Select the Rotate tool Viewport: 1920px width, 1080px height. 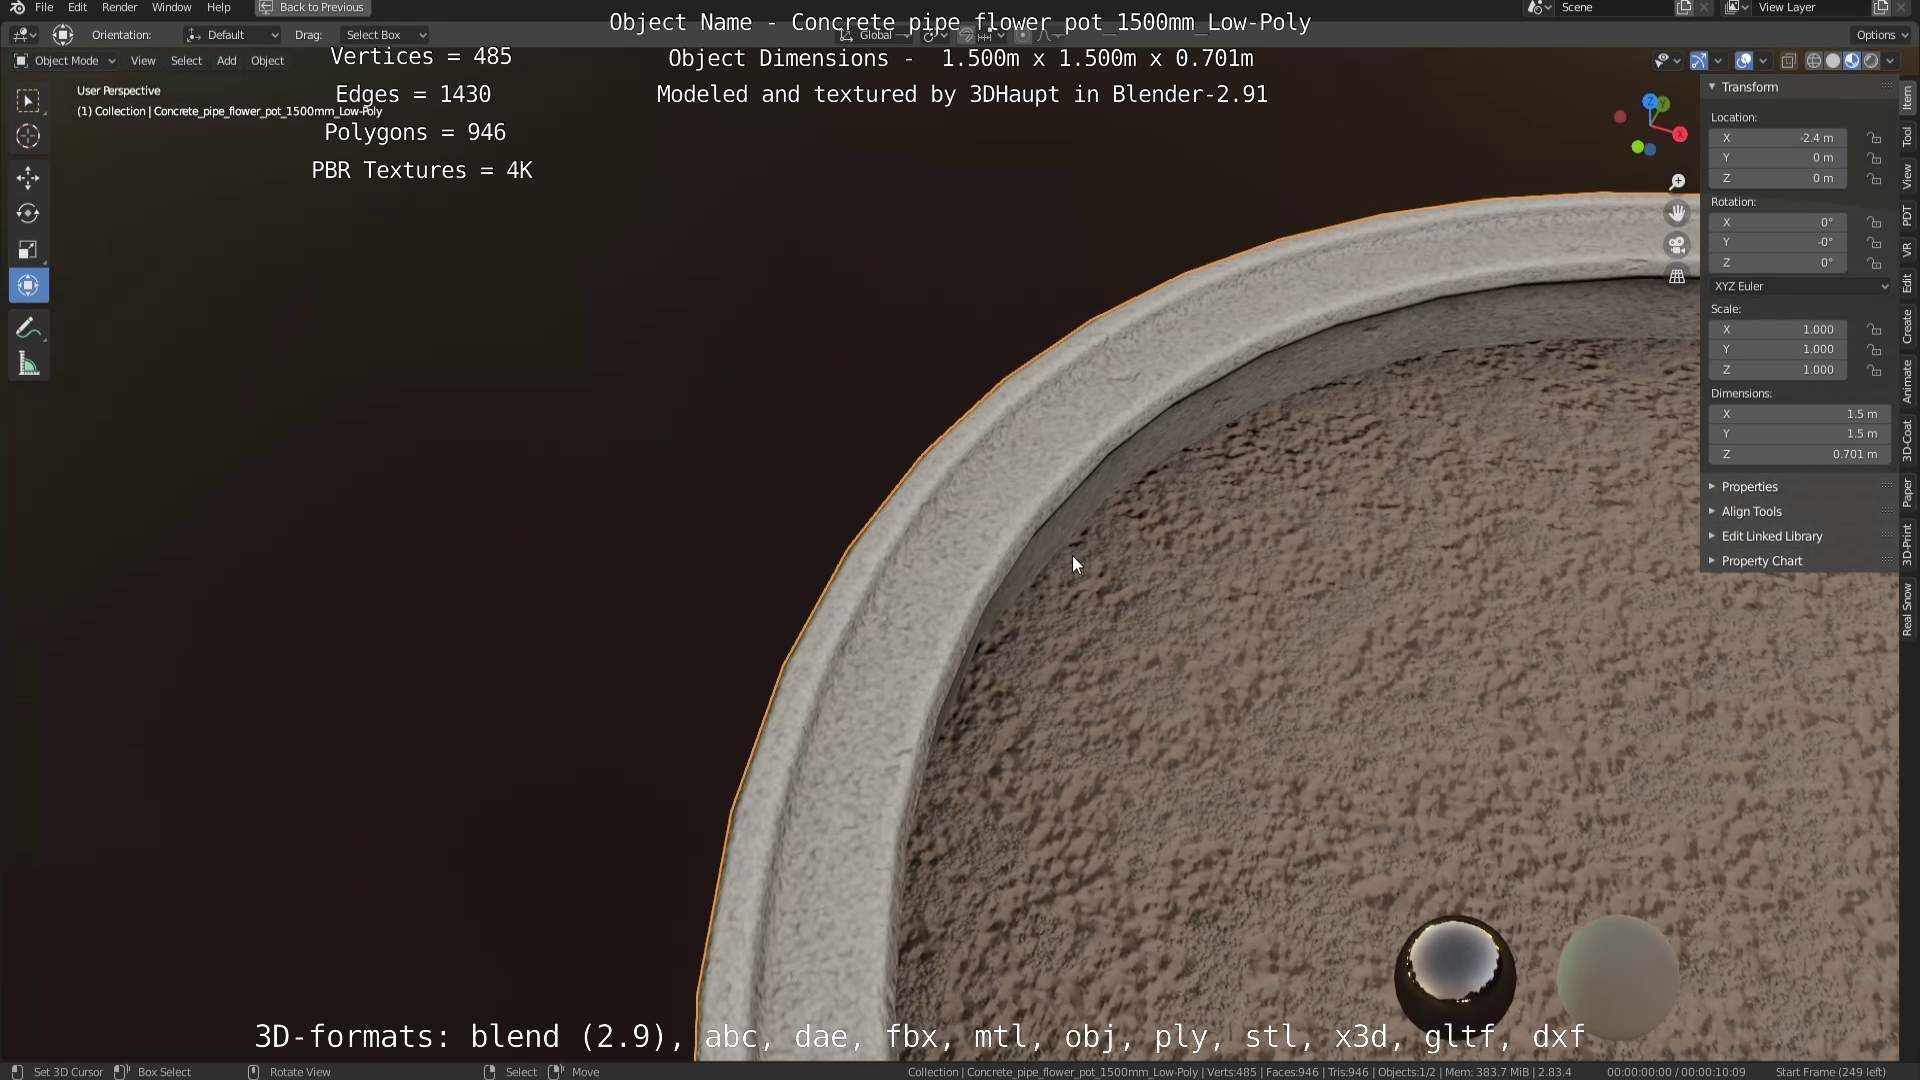point(28,214)
